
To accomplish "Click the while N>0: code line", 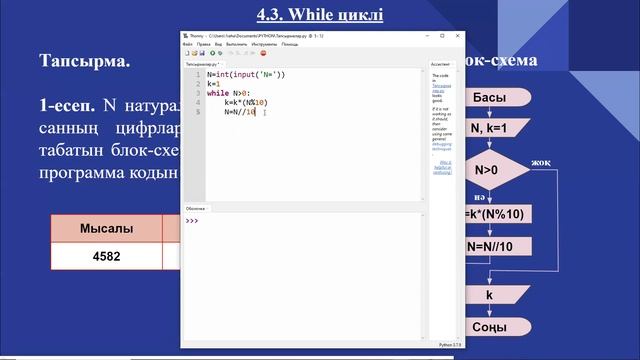I will point(229,93).
